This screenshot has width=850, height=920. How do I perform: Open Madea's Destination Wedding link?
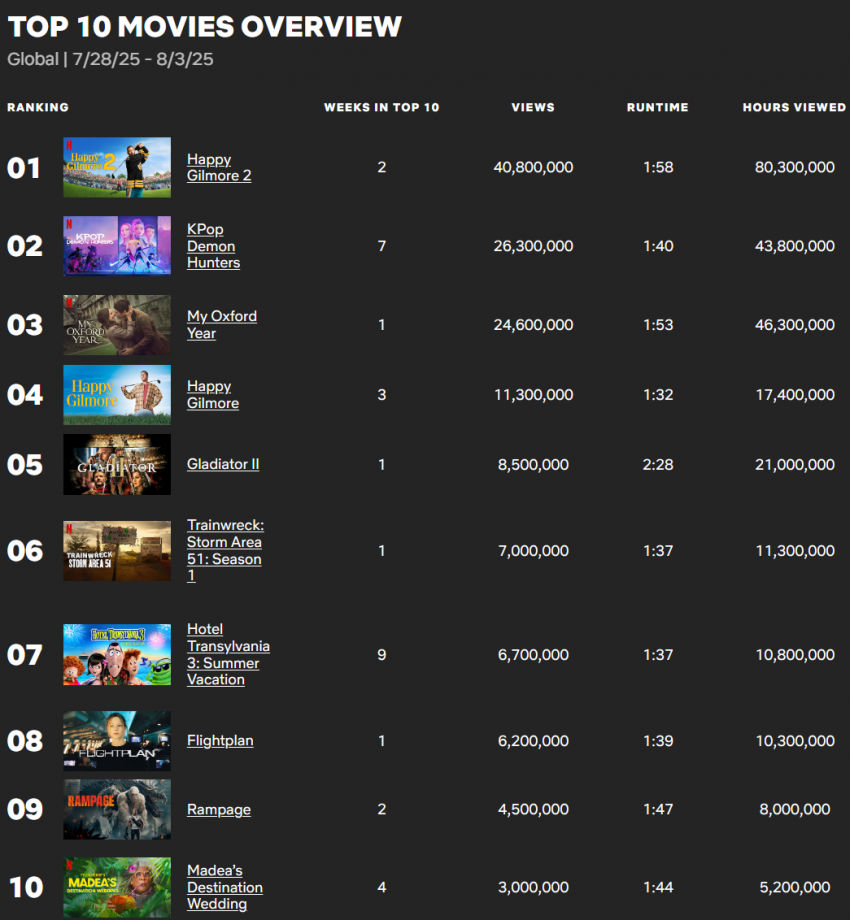tap(225, 887)
